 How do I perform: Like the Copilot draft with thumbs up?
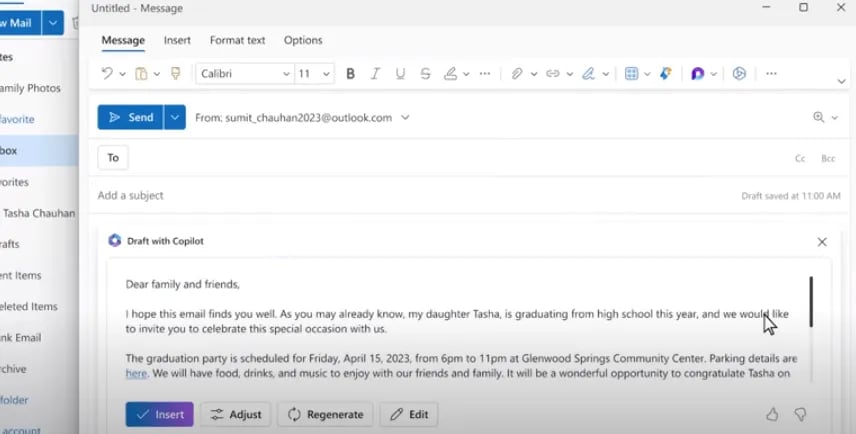point(772,414)
